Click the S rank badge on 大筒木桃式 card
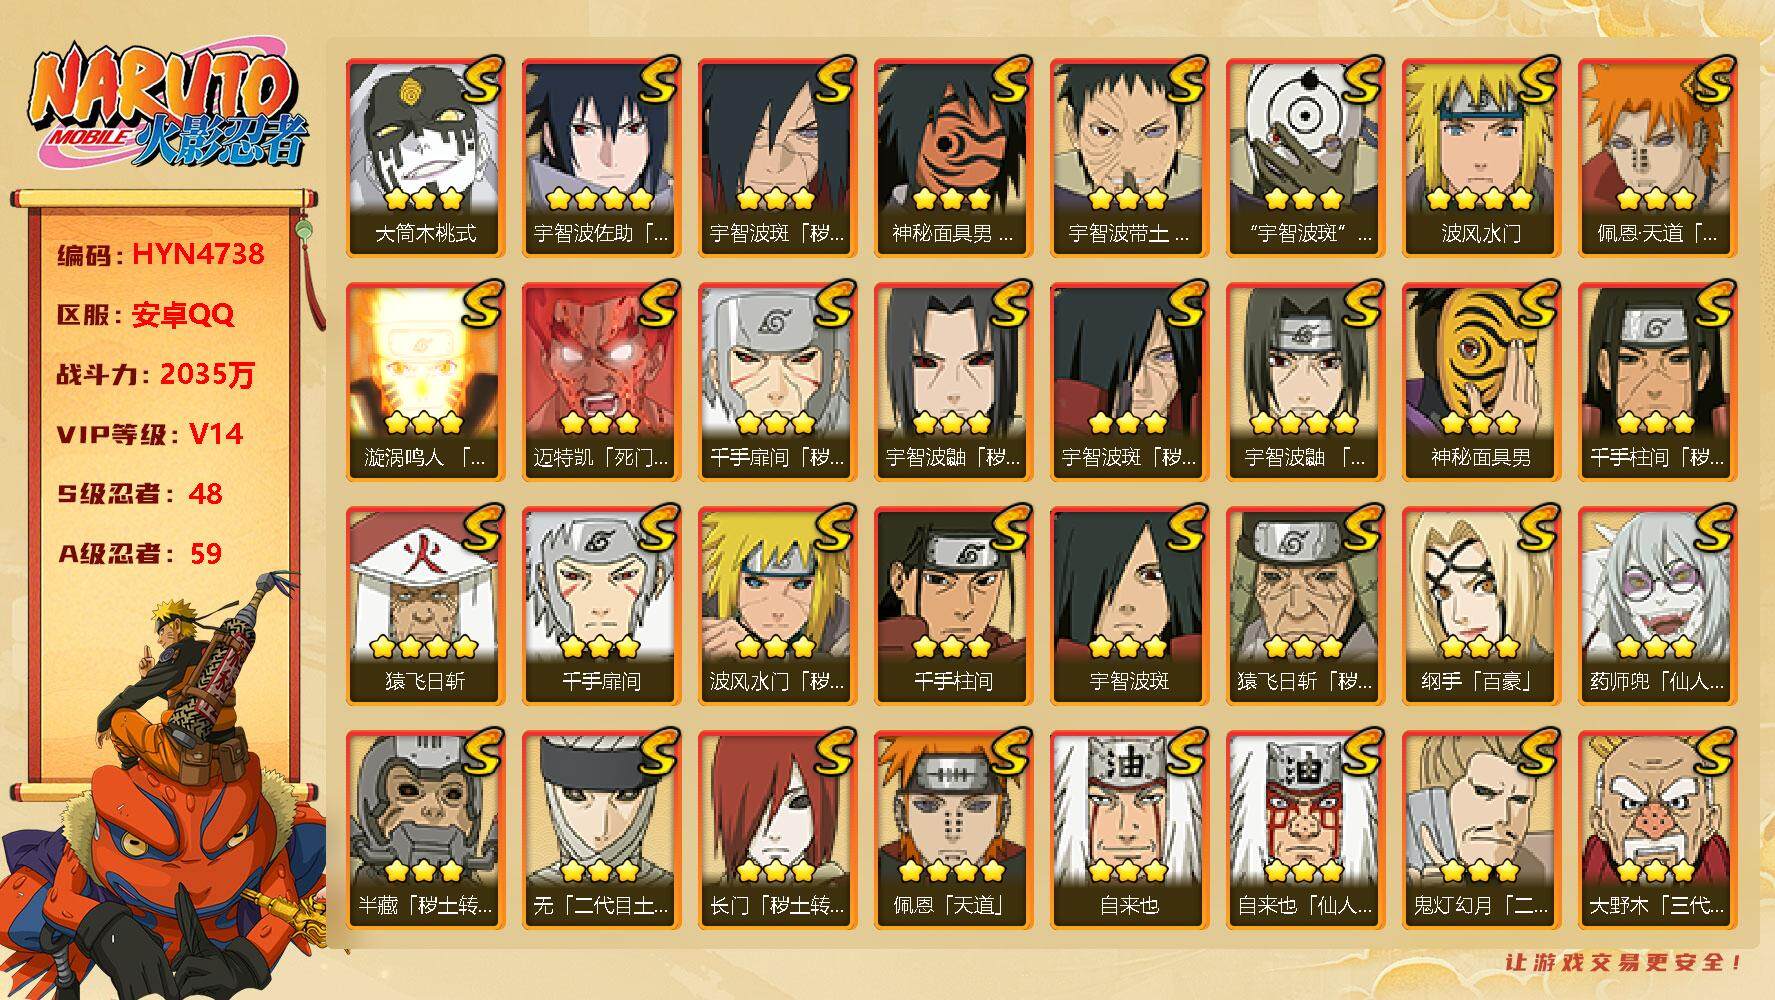The image size is (1775, 1000). 481,81
